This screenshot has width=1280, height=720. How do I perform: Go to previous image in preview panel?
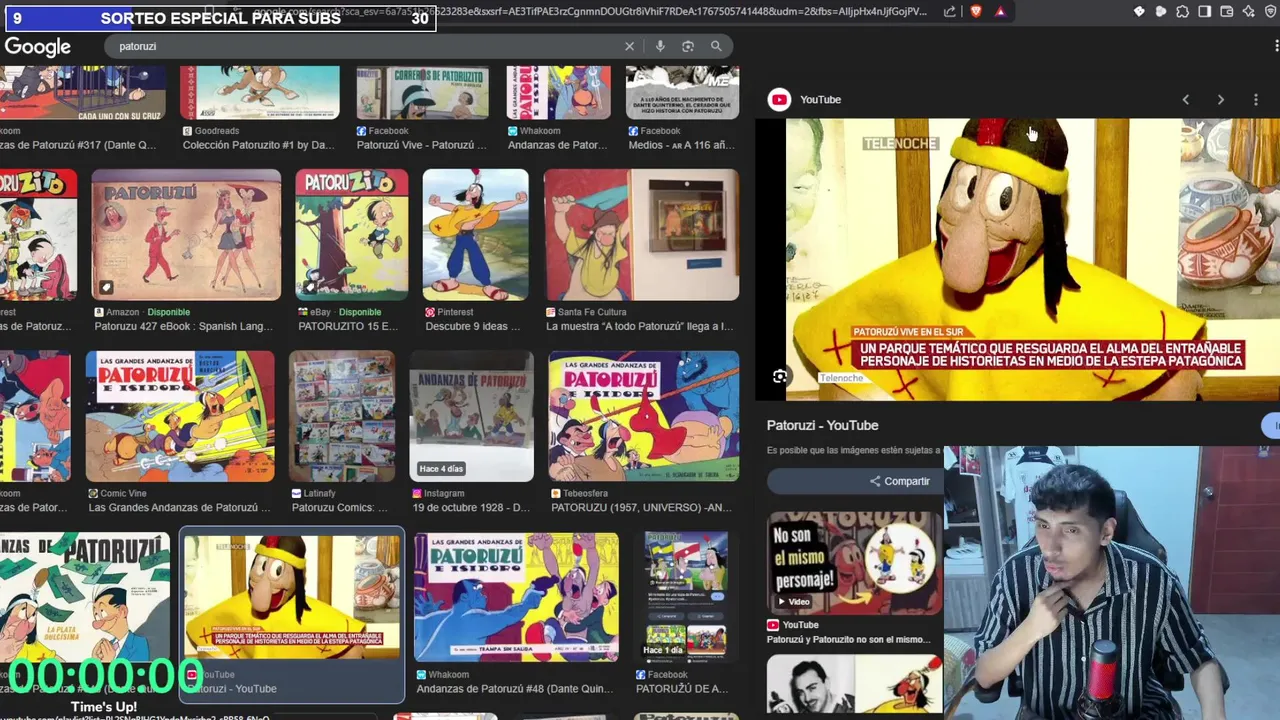1186,99
